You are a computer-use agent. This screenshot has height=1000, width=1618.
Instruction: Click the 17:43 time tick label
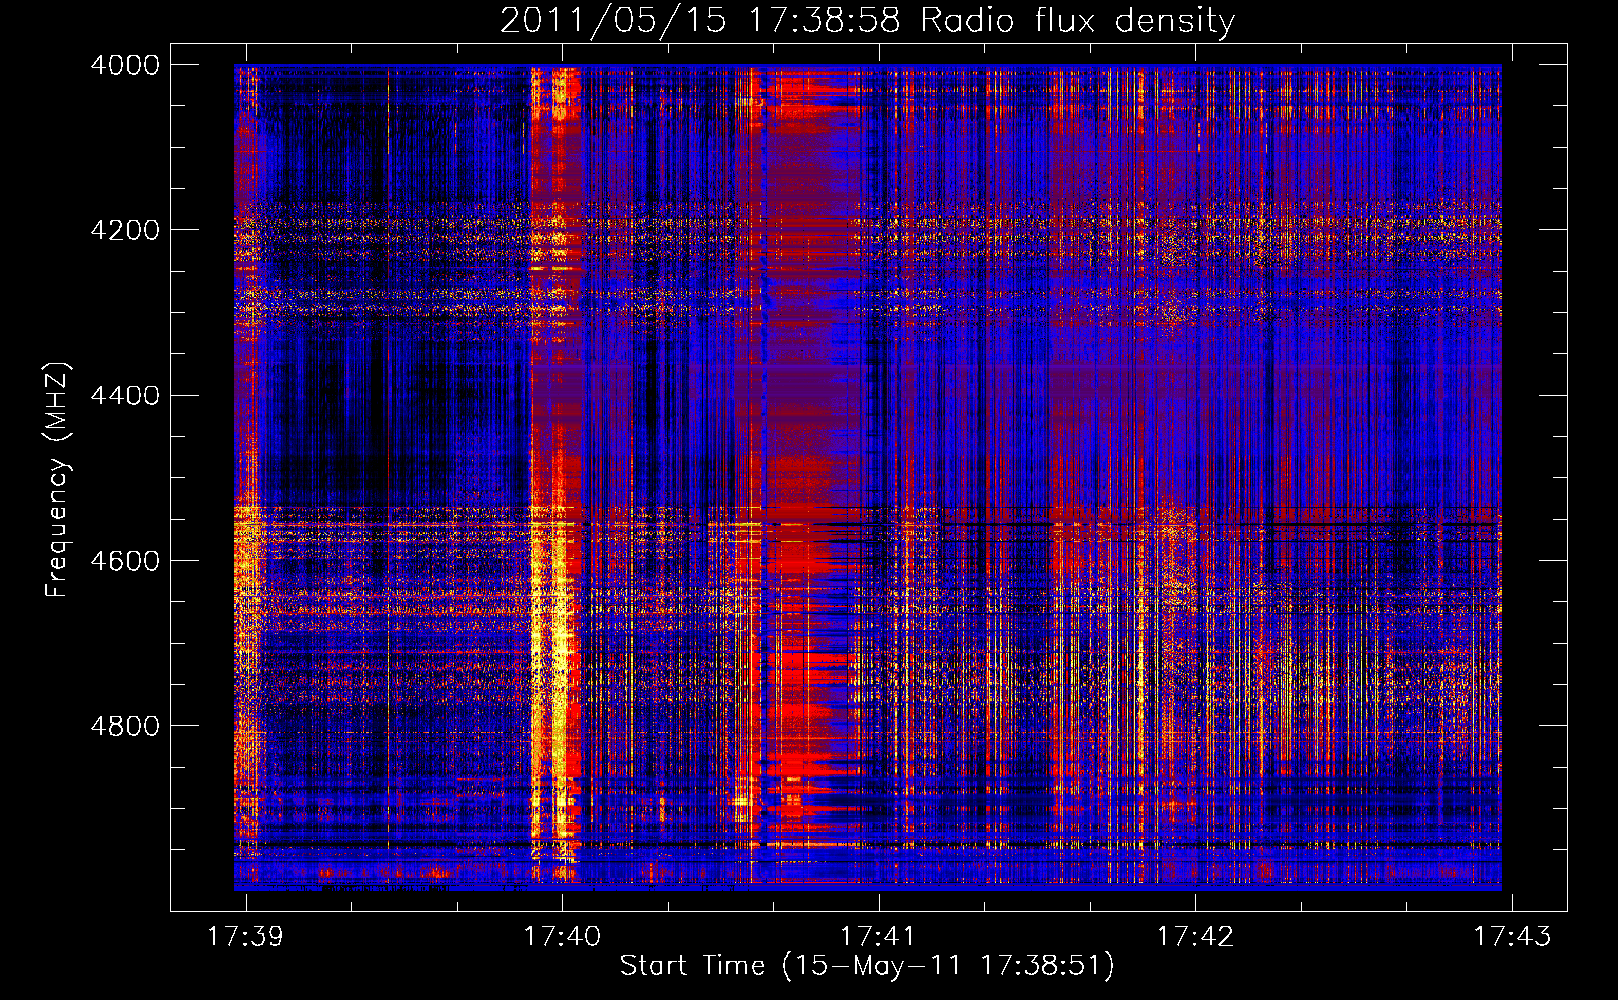(x=1512, y=936)
